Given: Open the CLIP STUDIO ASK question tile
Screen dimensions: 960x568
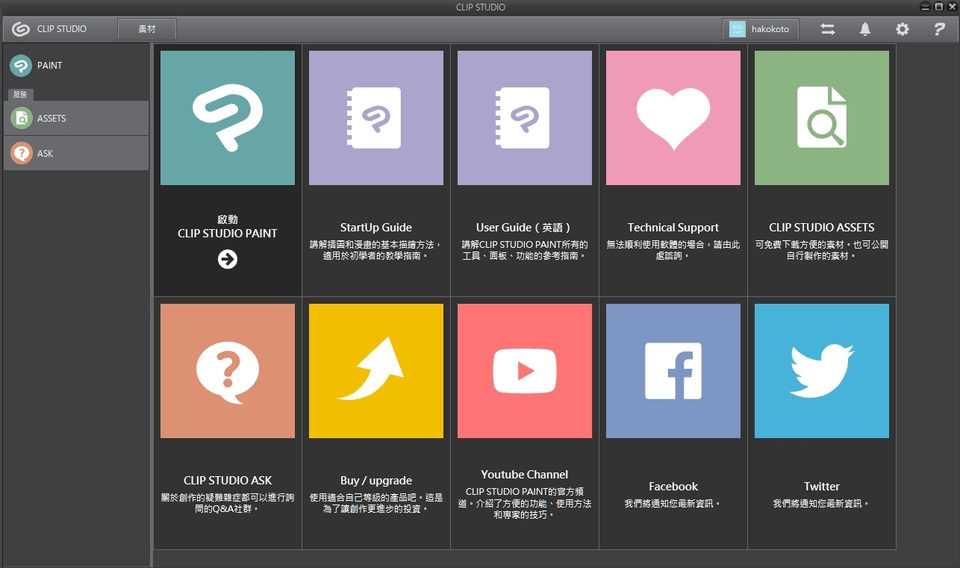Looking at the screenshot, I should click(x=227, y=371).
